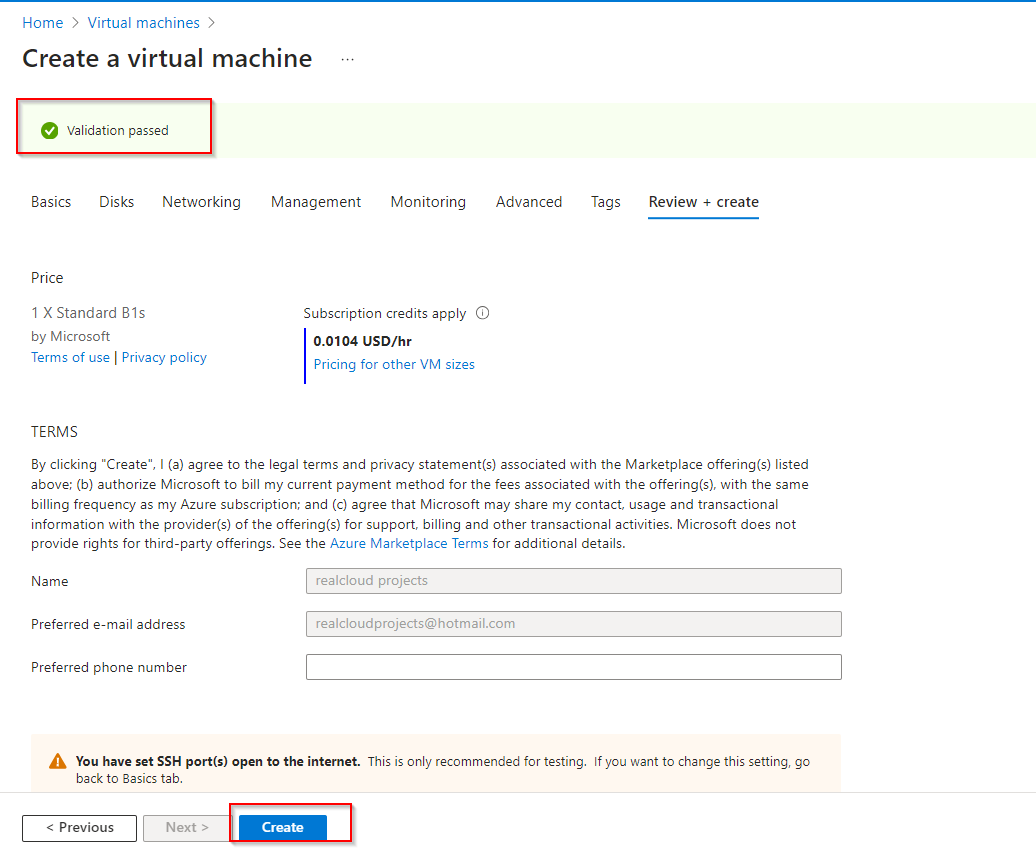Go to Home breadcrumb
This screenshot has height=859, width=1036.
pyautogui.click(x=43, y=23)
